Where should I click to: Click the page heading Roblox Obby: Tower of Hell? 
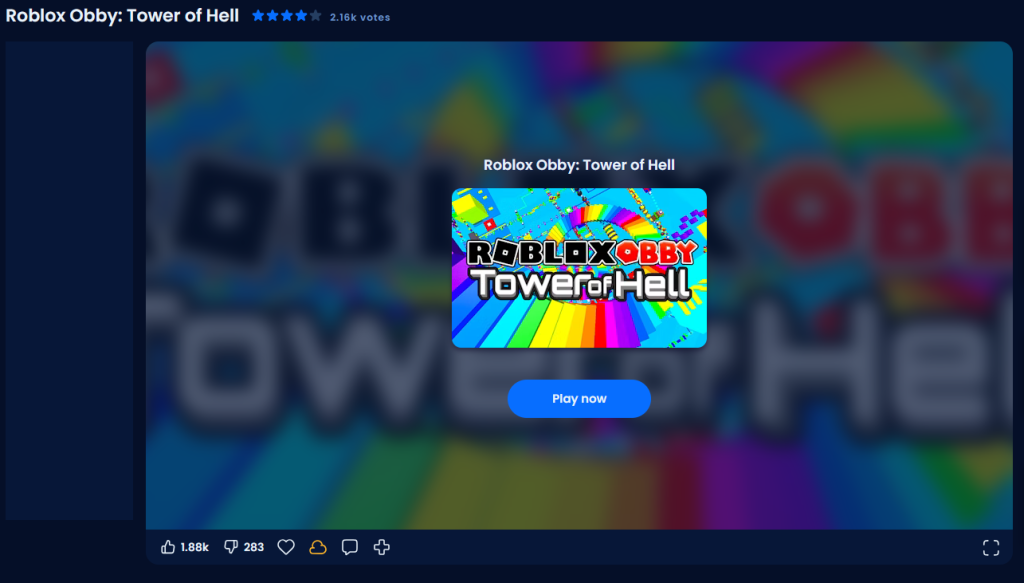(122, 16)
